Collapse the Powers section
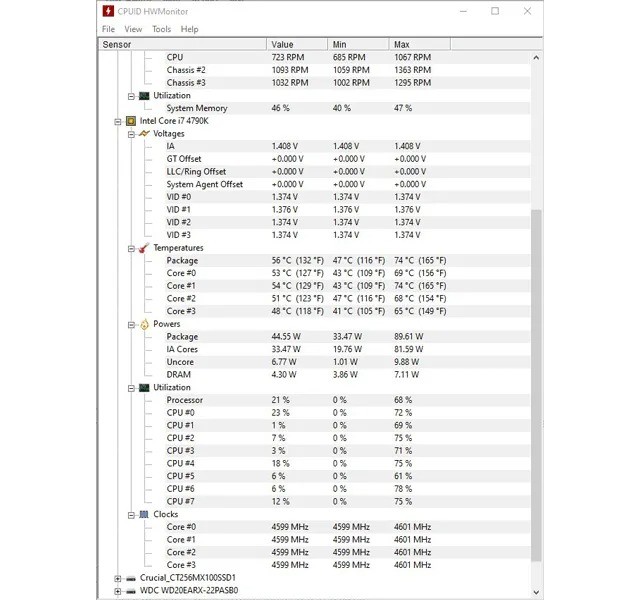This screenshot has width=640, height=600. click(131, 325)
